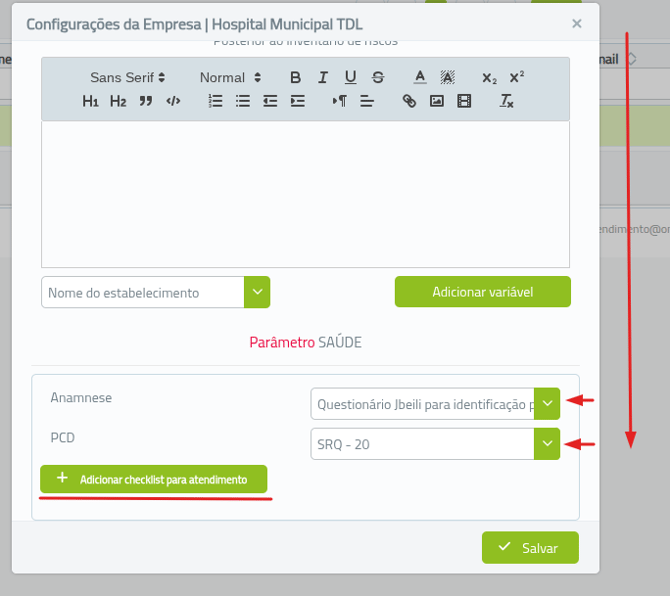
Task: Open the Anamnese questionnaire dropdown
Action: point(546,404)
